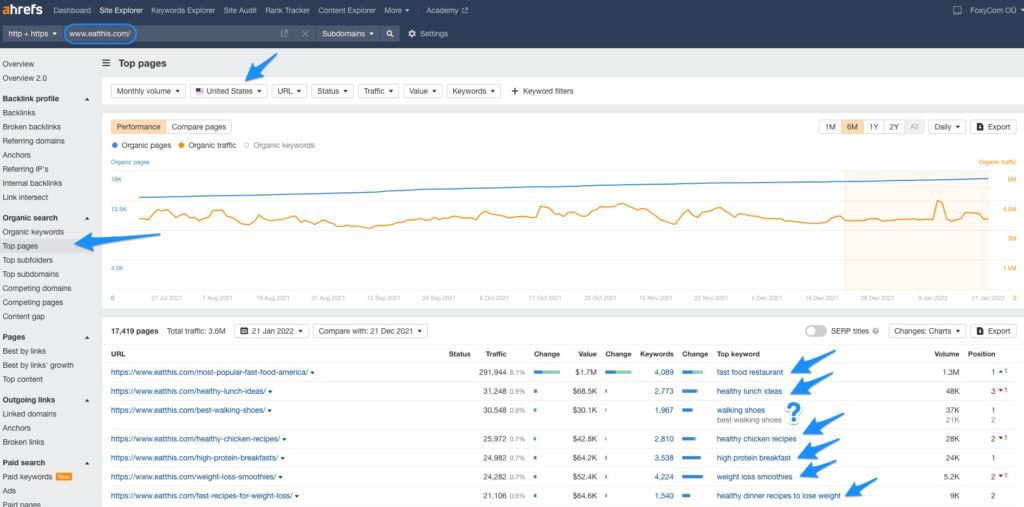Viewport: 1024px width, 507px height.
Task: Open Content gap report
Action: coord(24,317)
